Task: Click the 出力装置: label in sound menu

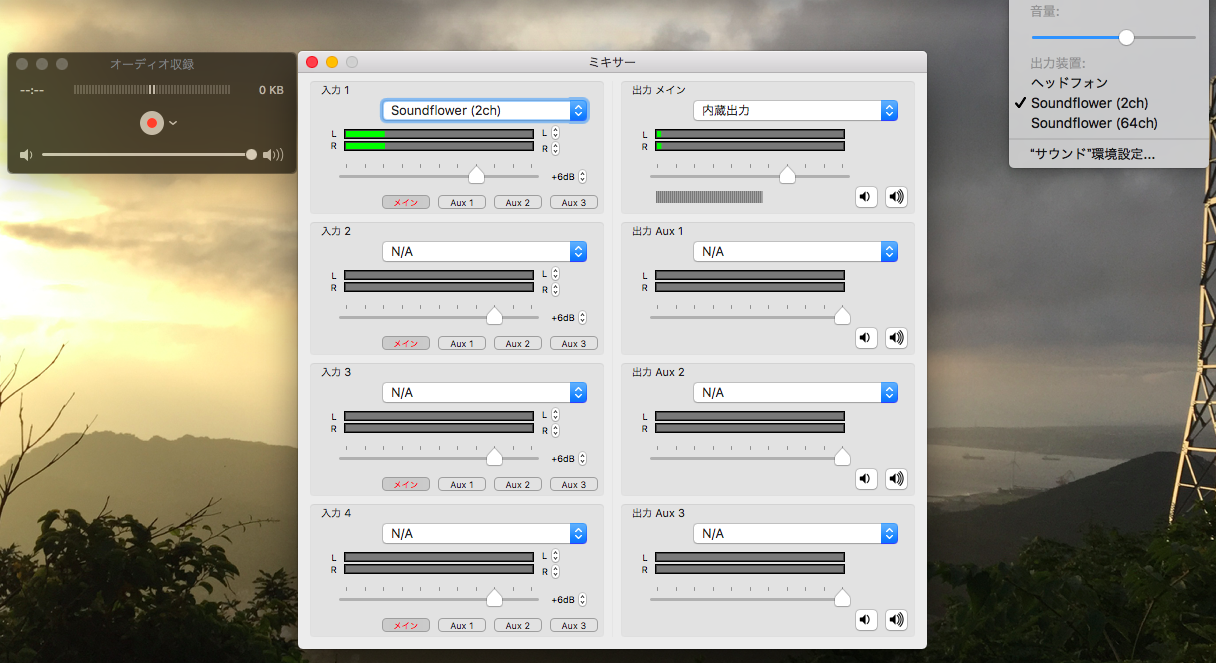Action: (x=1058, y=63)
